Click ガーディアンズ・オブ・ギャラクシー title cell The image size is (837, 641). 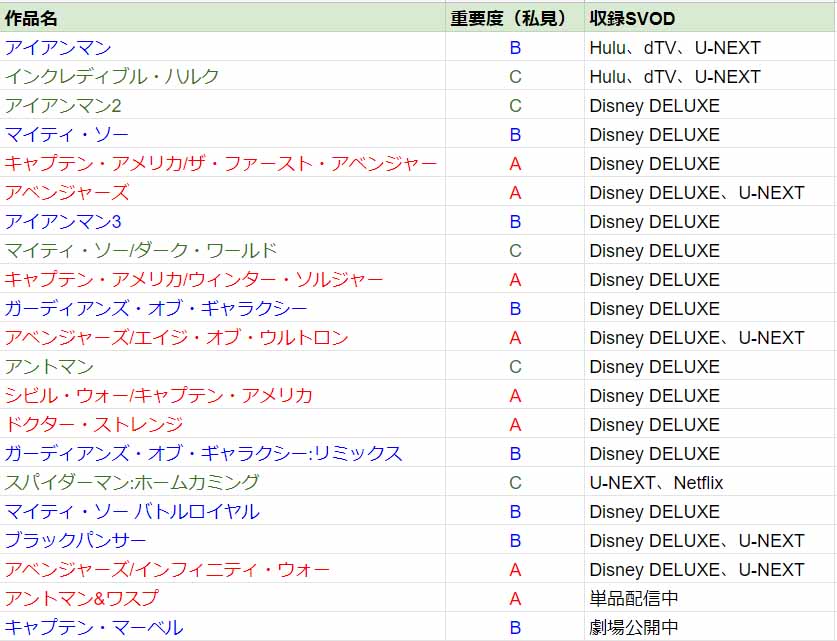(223, 308)
